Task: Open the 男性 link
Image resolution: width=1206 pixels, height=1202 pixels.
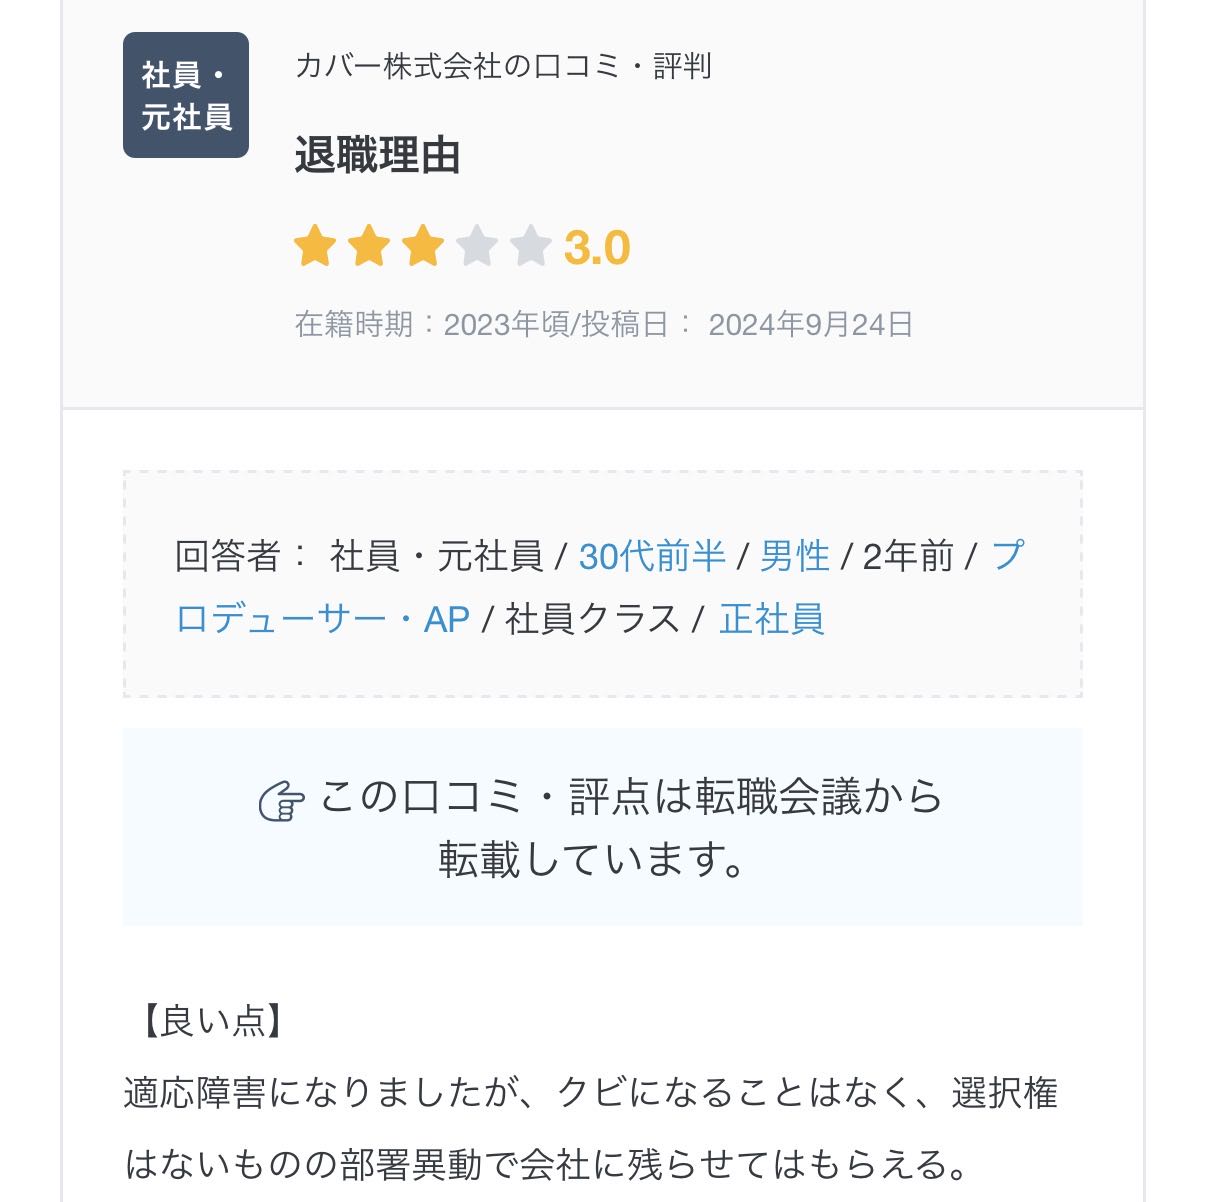Action: (795, 556)
